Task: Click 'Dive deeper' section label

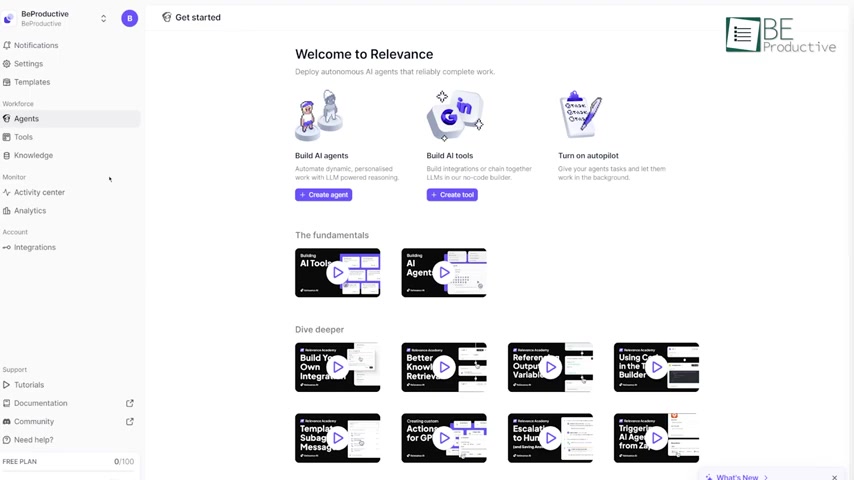Action: (320, 330)
